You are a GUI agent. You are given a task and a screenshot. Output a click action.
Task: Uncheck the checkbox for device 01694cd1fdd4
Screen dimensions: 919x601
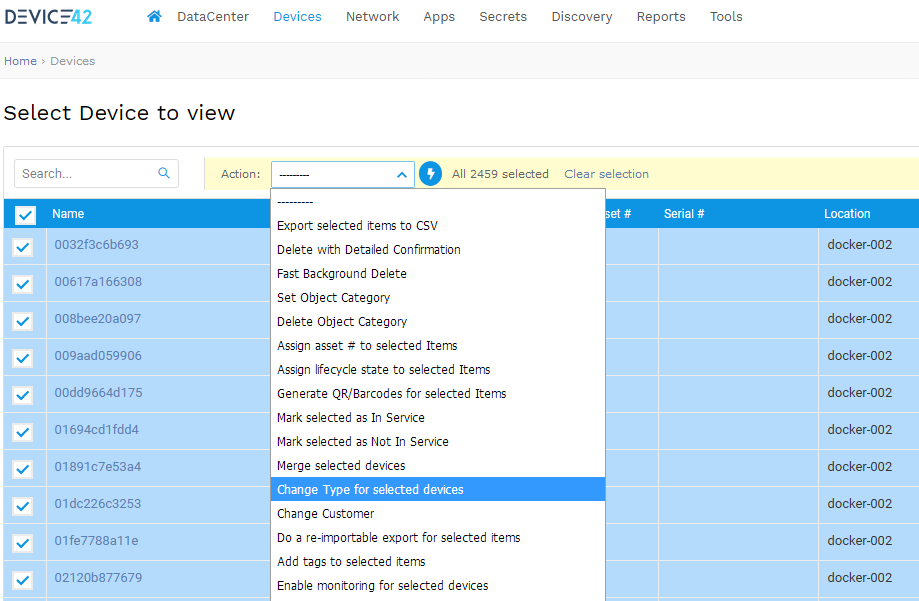(x=24, y=432)
